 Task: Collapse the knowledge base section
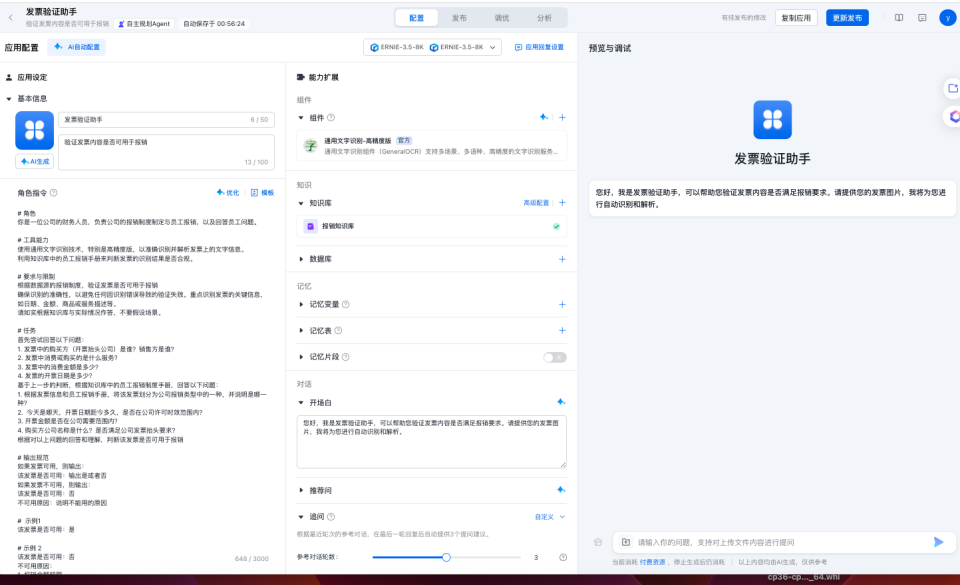point(301,203)
